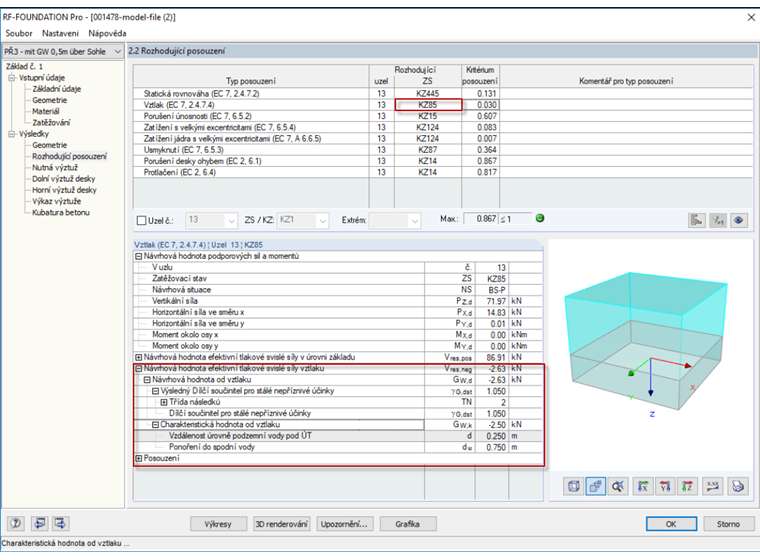The width and height of the screenshot is (760, 560).
Task: Click the zoom show-all magnifier icon
Action: (618, 486)
